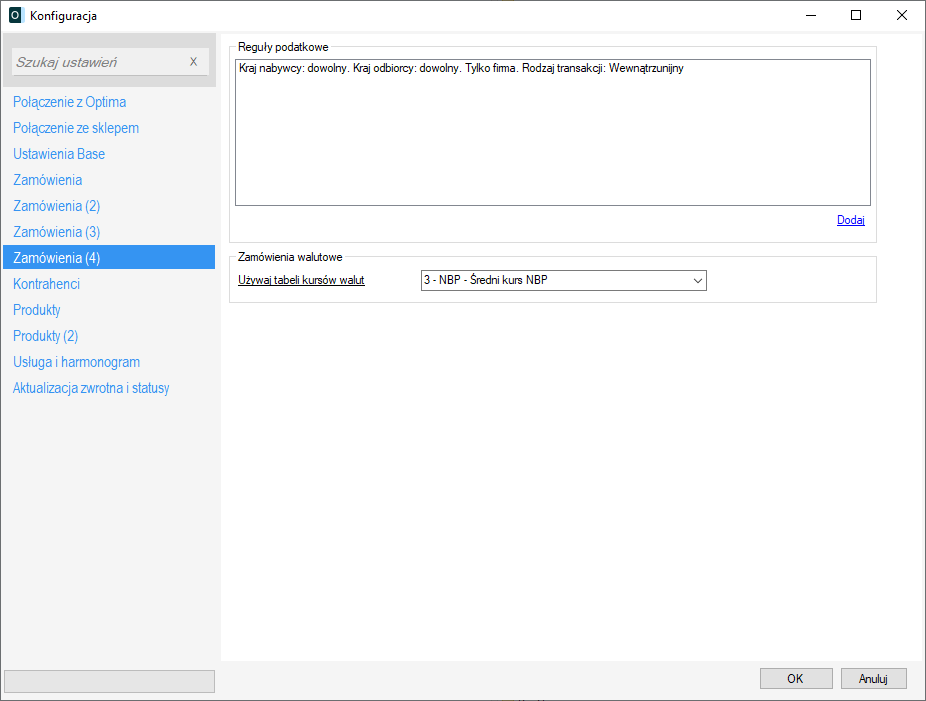Clear search with the X icon

[194, 62]
